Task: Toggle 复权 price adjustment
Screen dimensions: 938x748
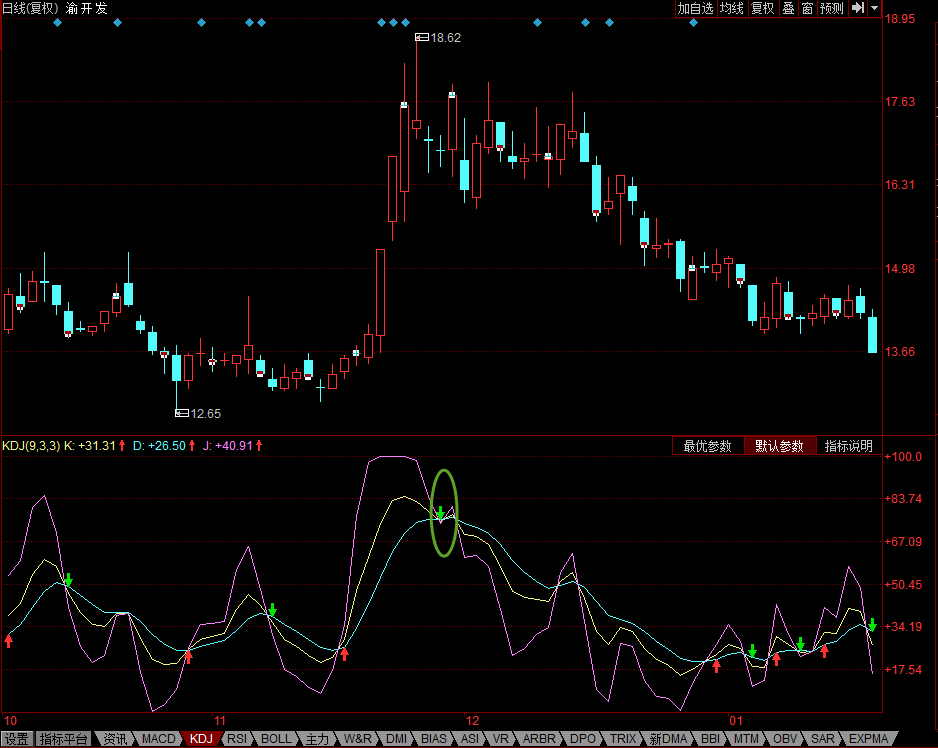Action: click(763, 8)
